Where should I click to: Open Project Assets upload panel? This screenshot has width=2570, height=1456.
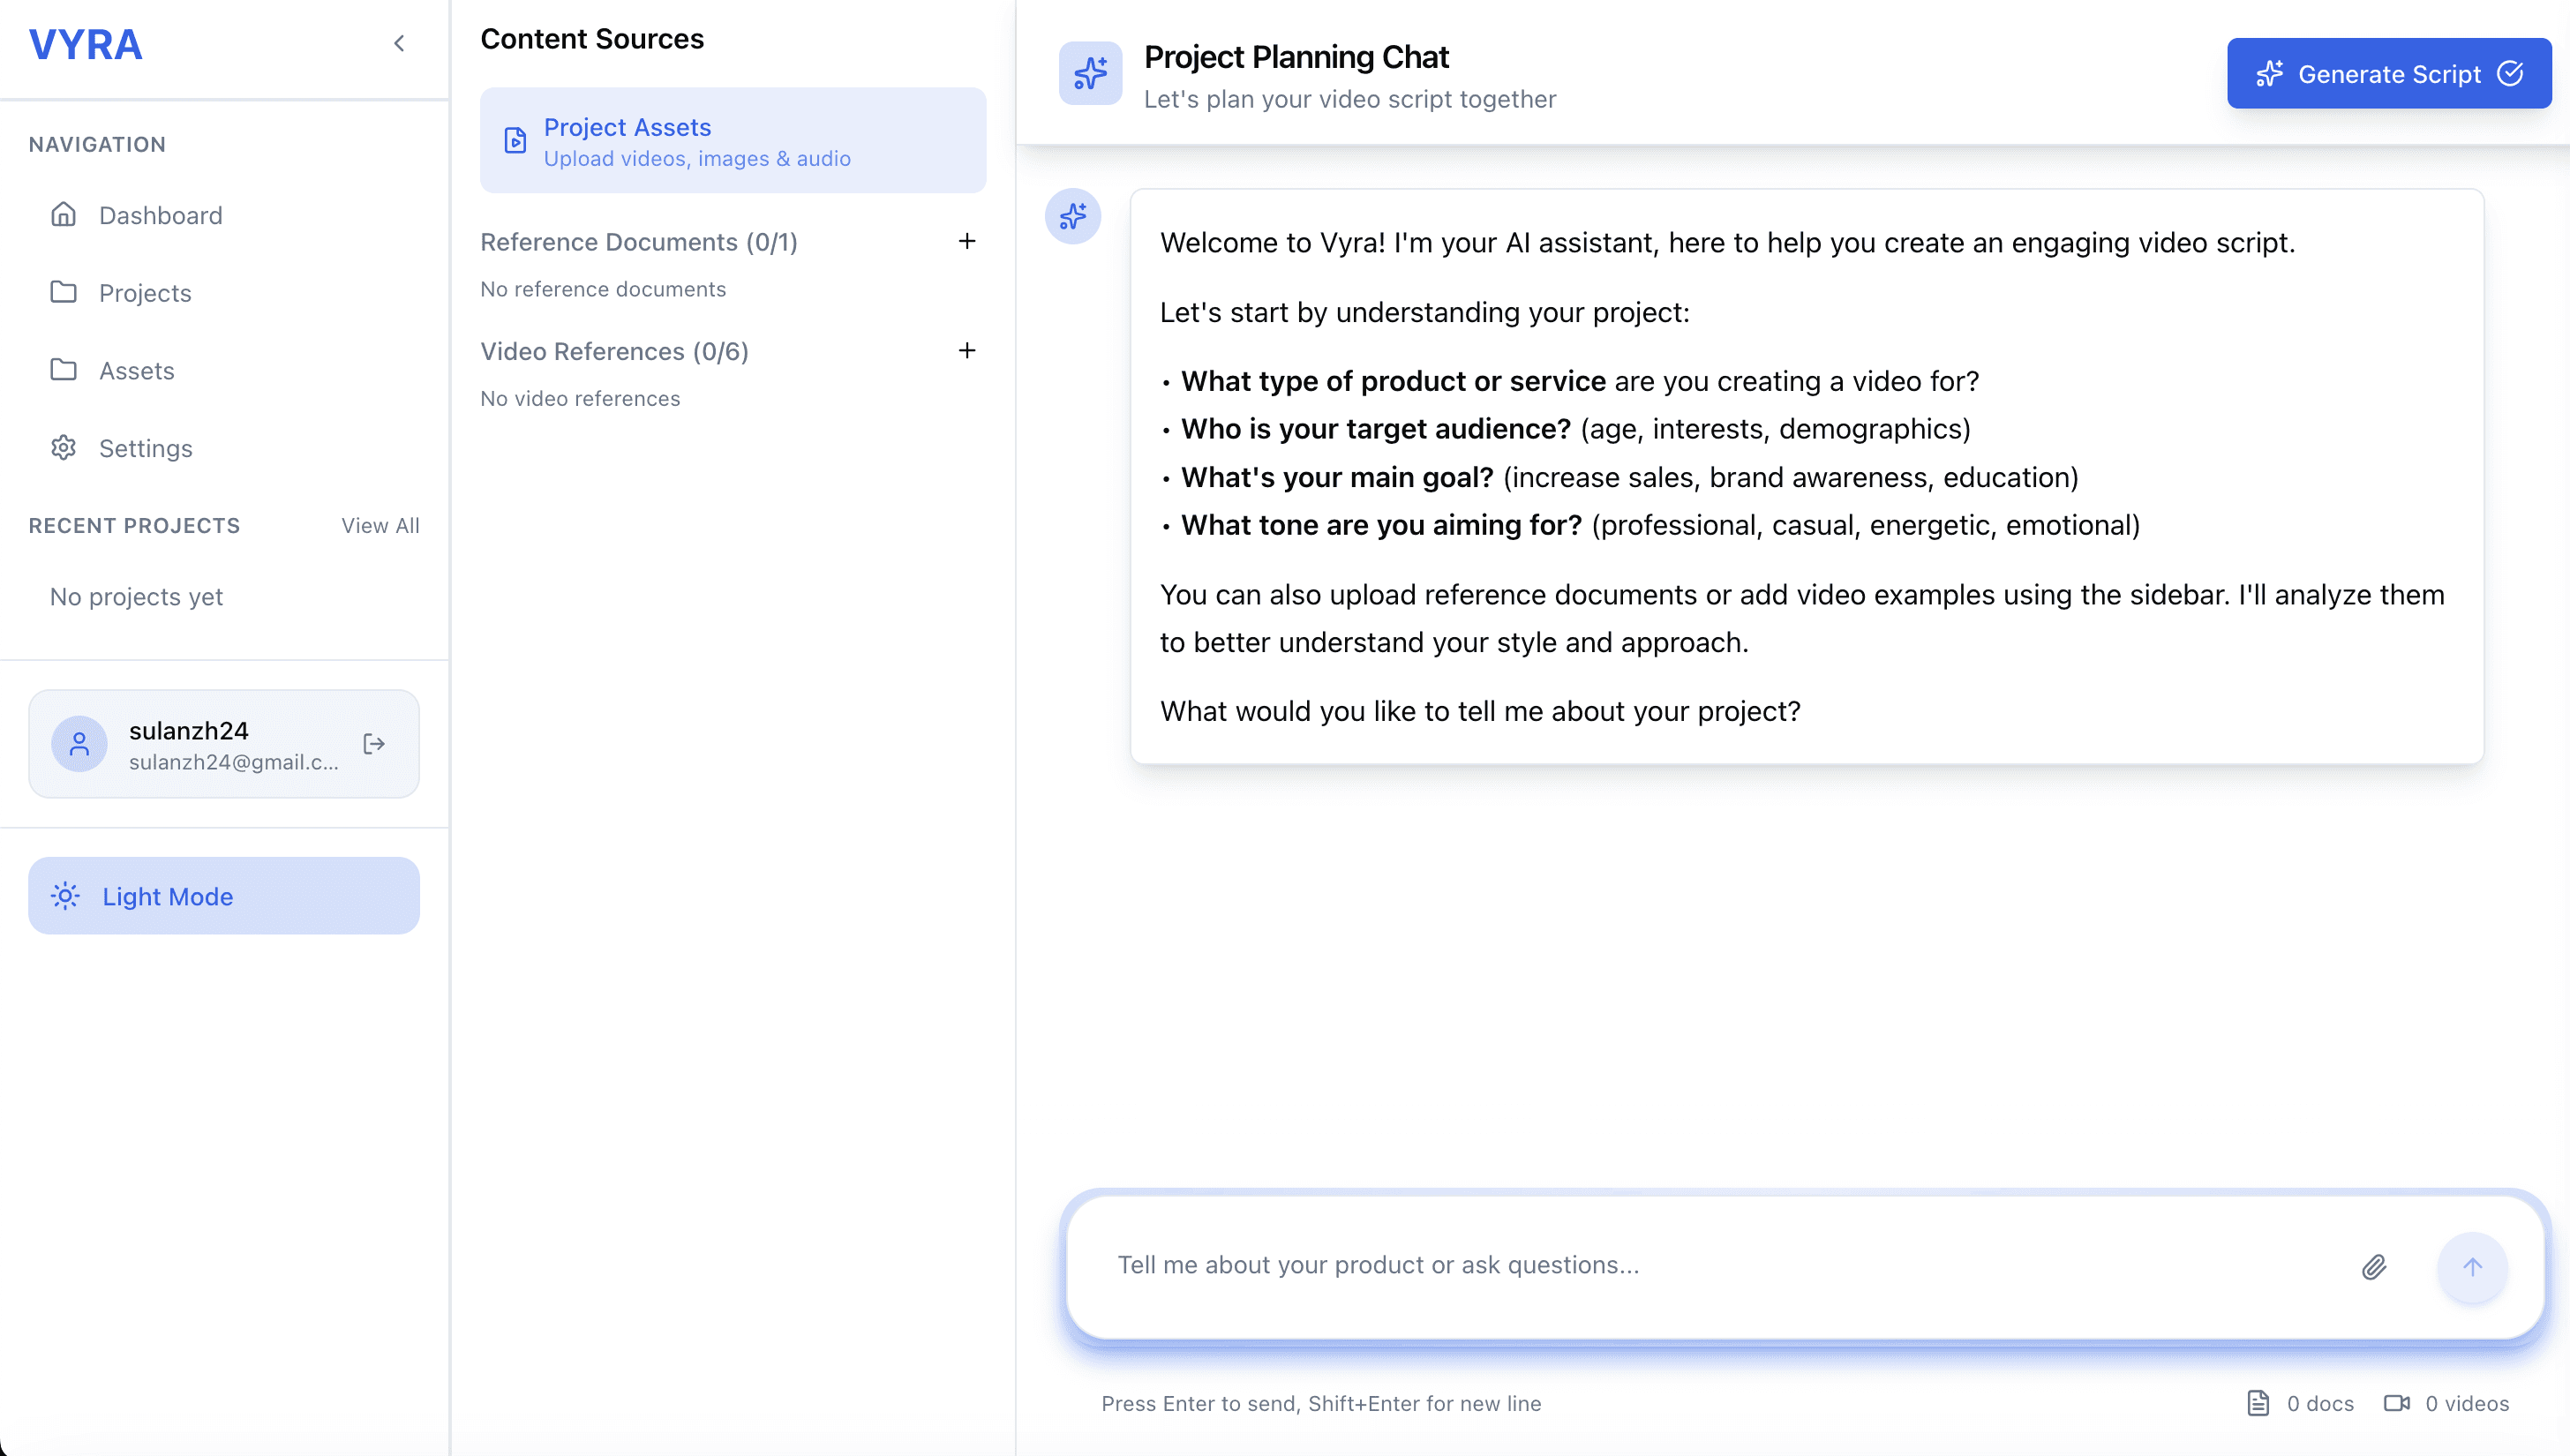(733, 140)
